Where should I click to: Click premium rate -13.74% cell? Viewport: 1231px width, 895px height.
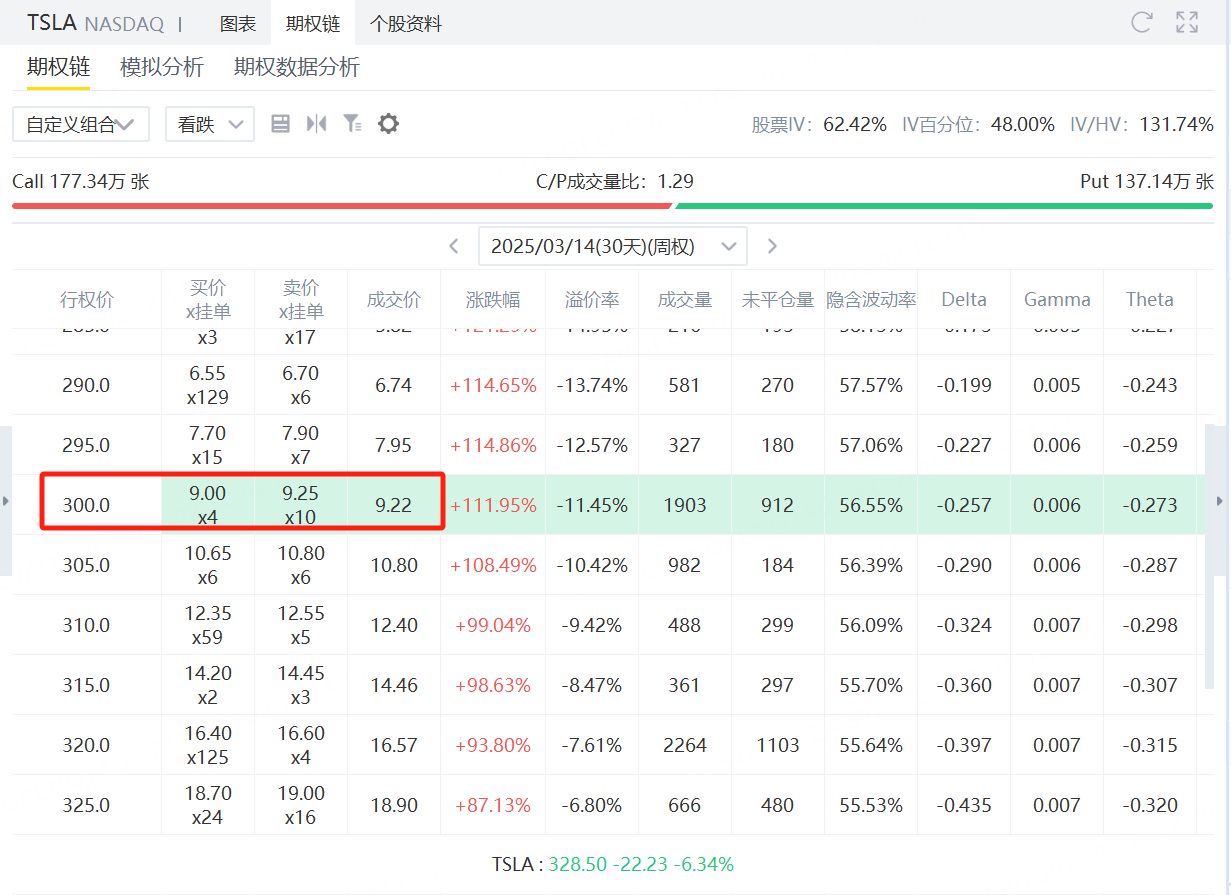click(592, 385)
